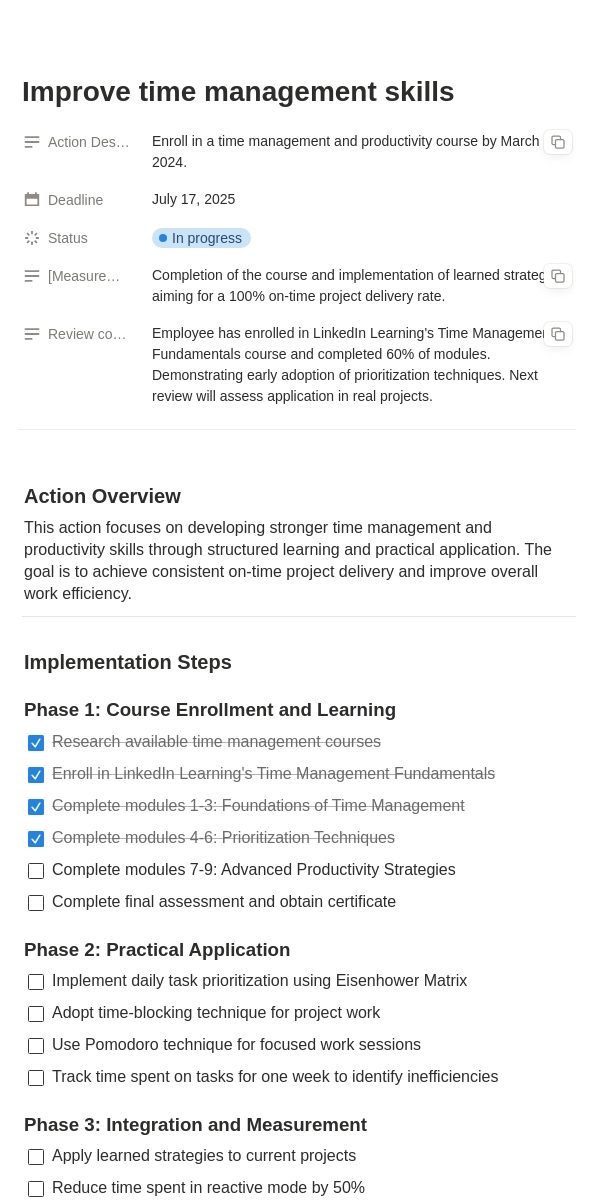Screen dimensions: 600x1200
Task: Check Adopt time-blocking technique item
Action: pyautogui.click(x=36, y=1014)
